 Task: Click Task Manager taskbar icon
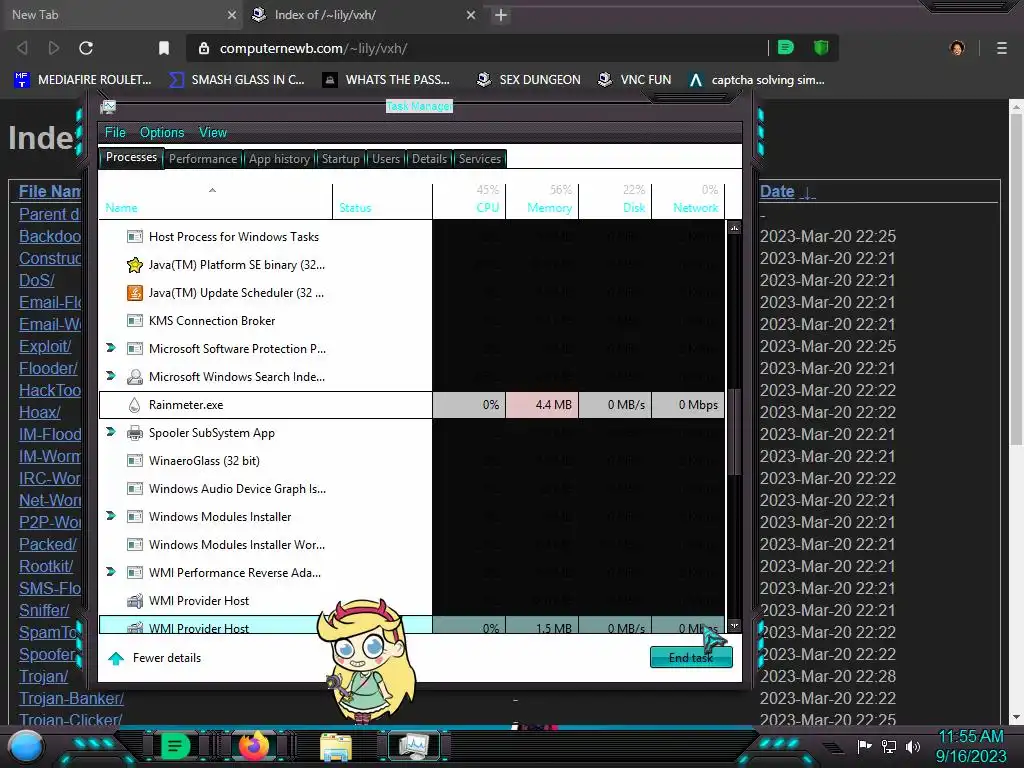pos(413,746)
